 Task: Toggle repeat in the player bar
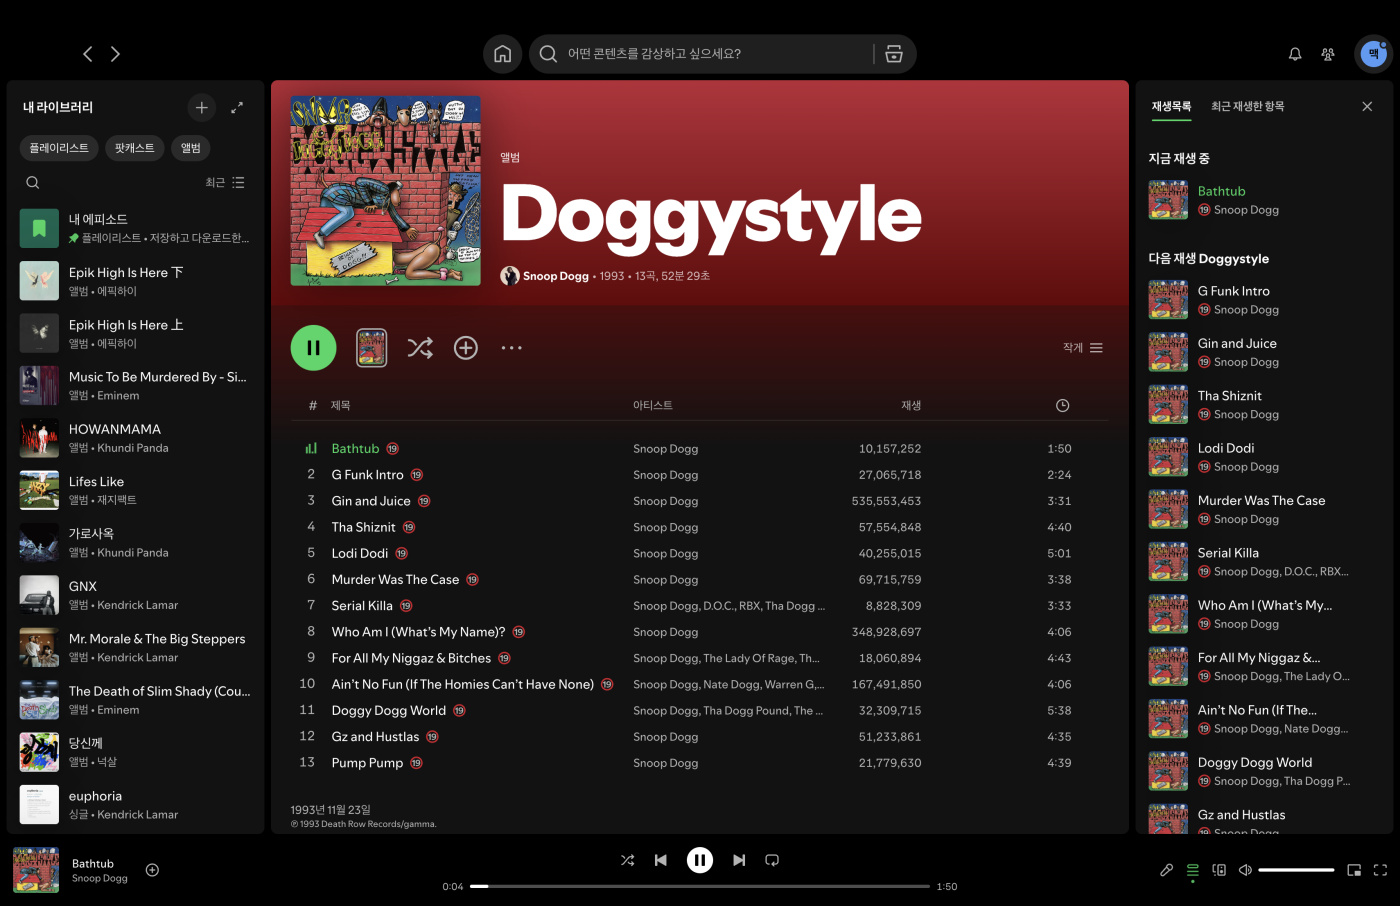tap(772, 860)
